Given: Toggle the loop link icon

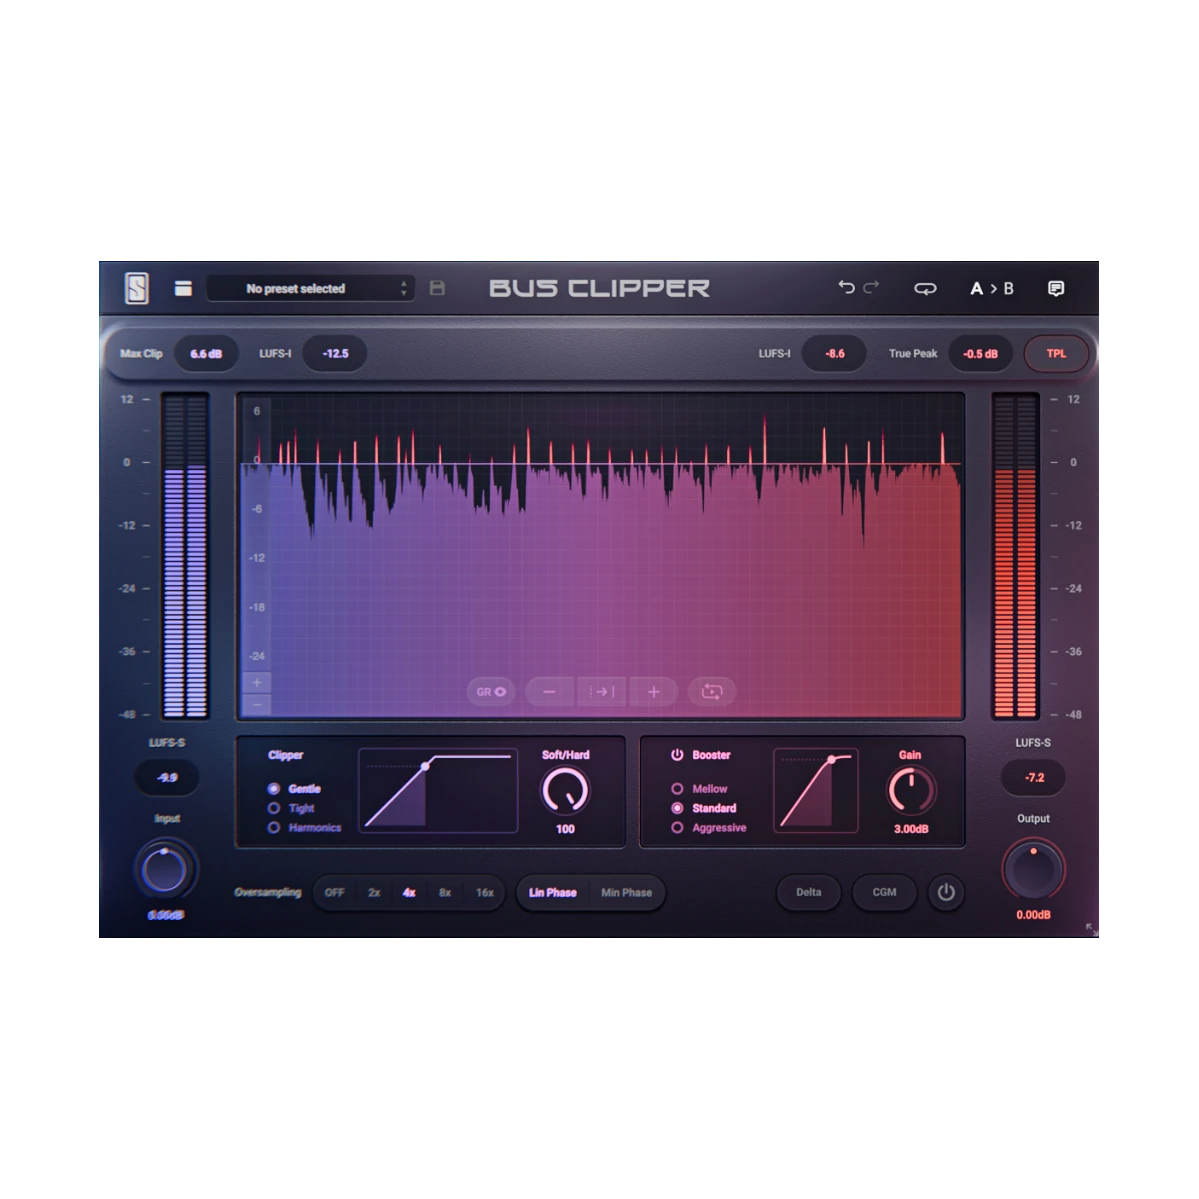Looking at the screenshot, I should pos(925,288).
